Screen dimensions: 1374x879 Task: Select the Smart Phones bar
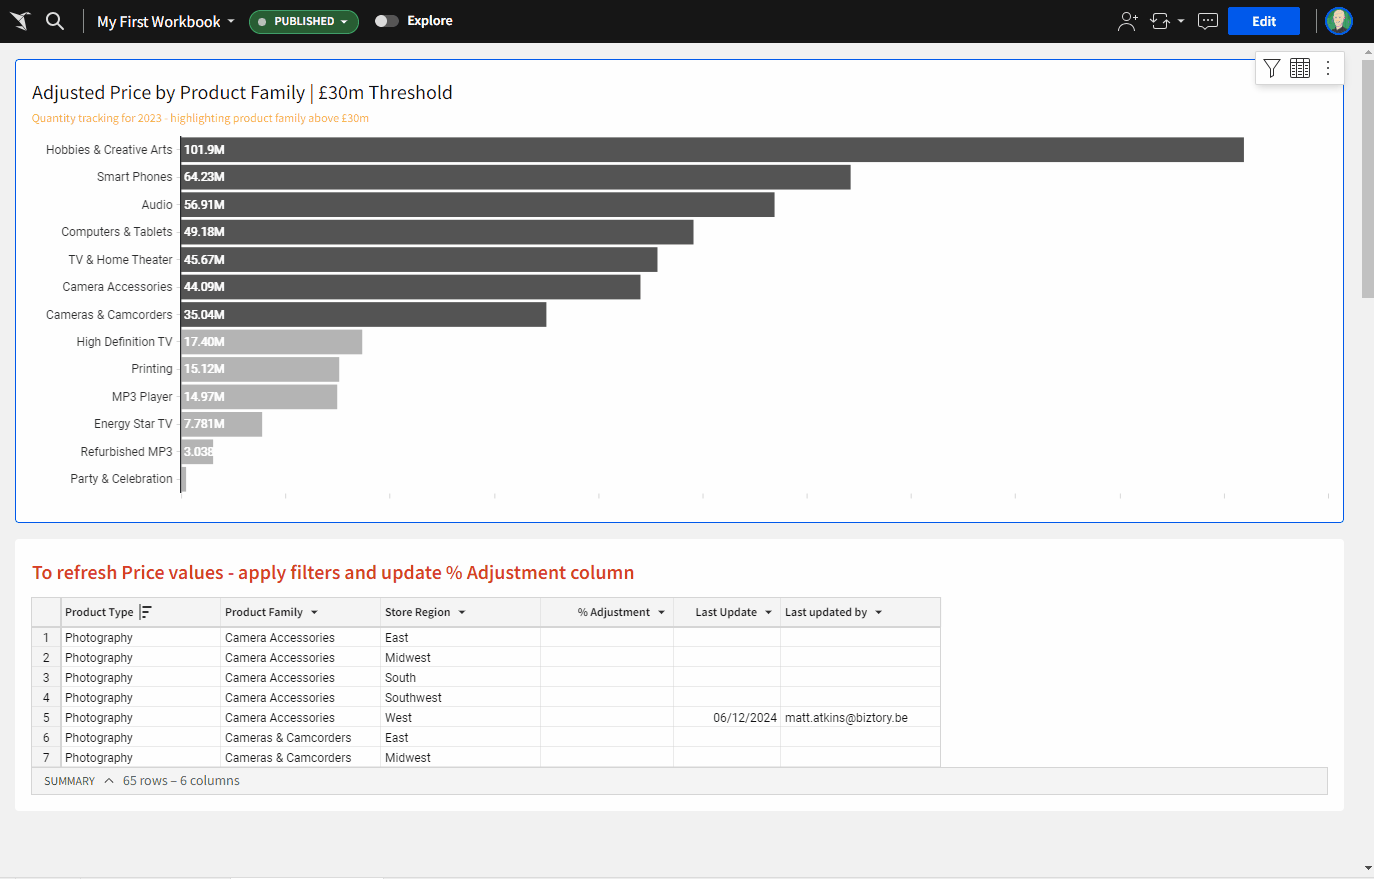pyautogui.click(x=516, y=177)
